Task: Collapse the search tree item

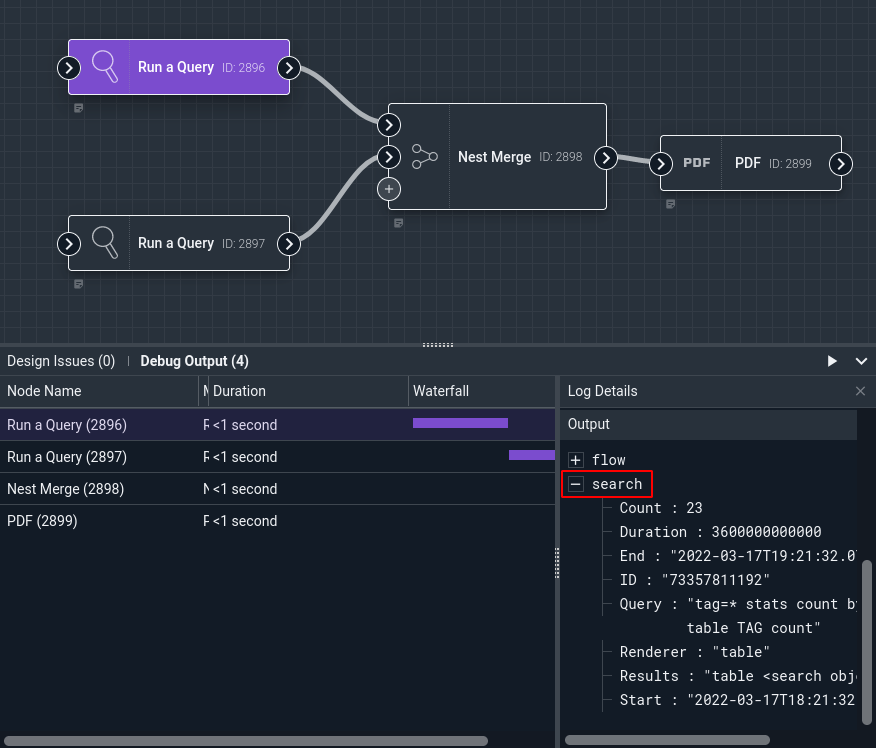Action: coord(575,484)
